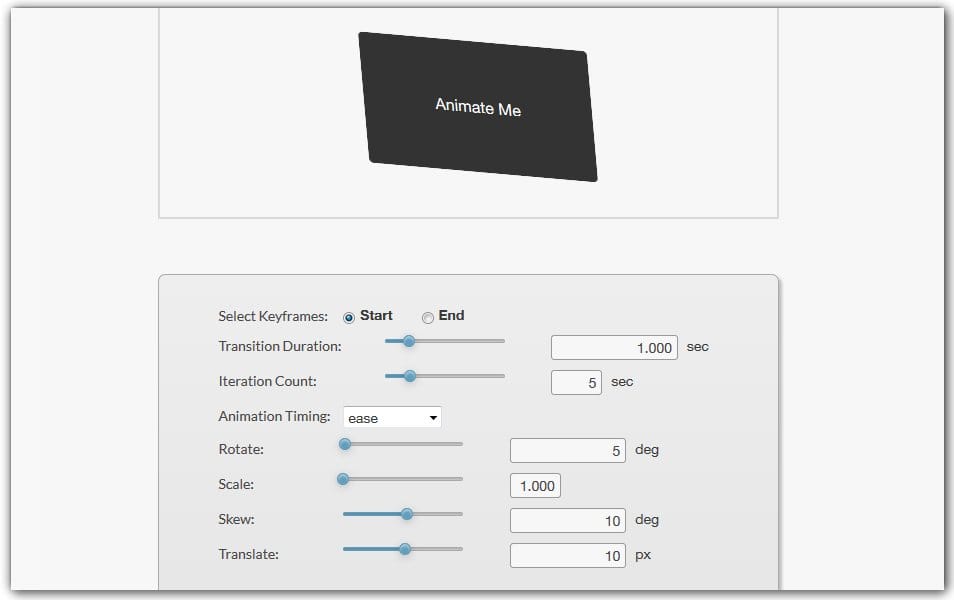Click the Iteration Count slider handle
954x600 pixels.
point(409,376)
